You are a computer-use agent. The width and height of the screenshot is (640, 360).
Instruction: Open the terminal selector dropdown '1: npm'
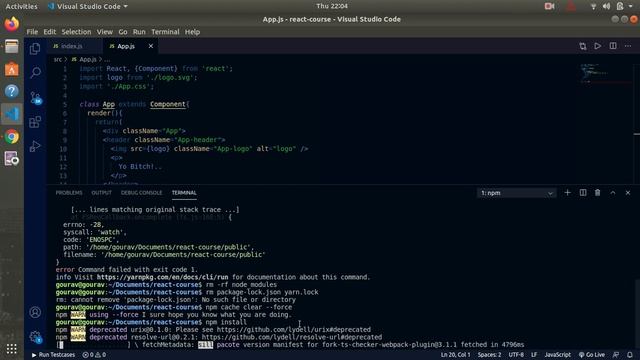coord(516,193)
